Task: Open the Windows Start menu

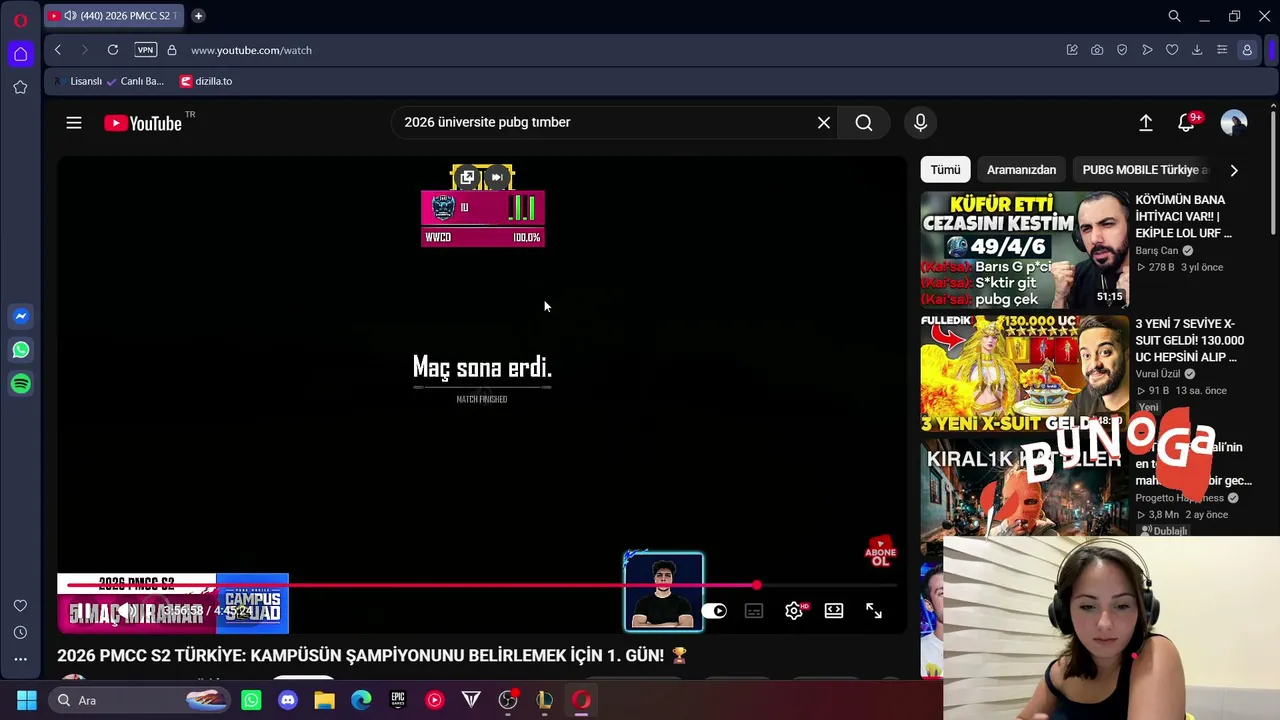Action: [27, 700]
